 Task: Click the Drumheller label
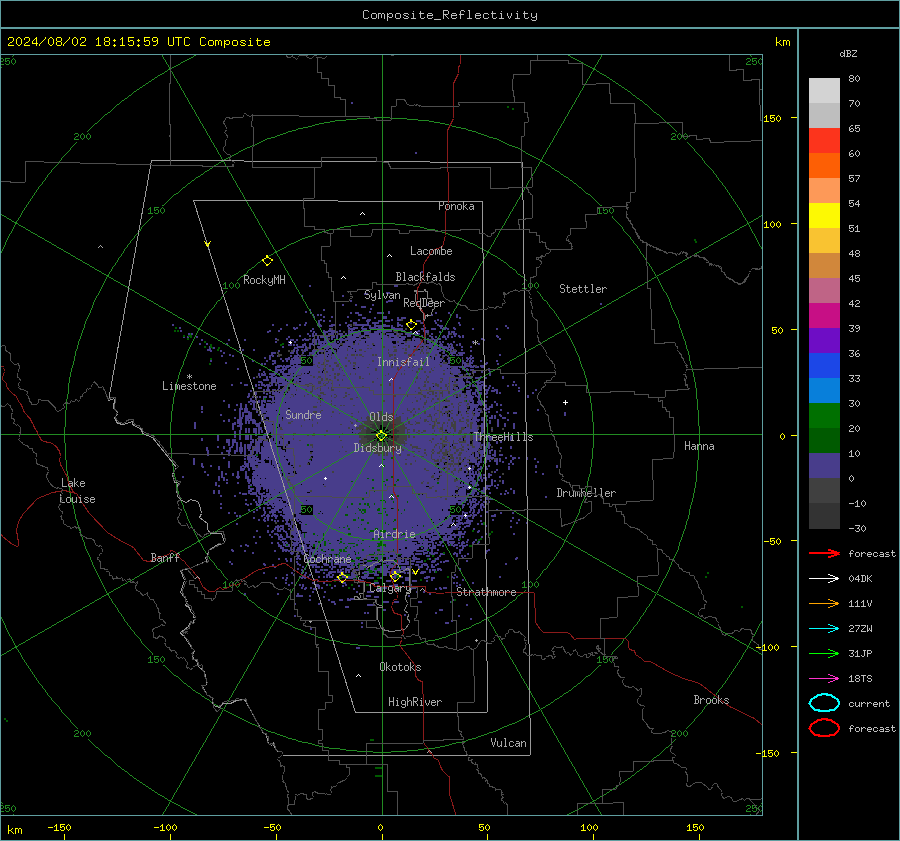[586, 493]
